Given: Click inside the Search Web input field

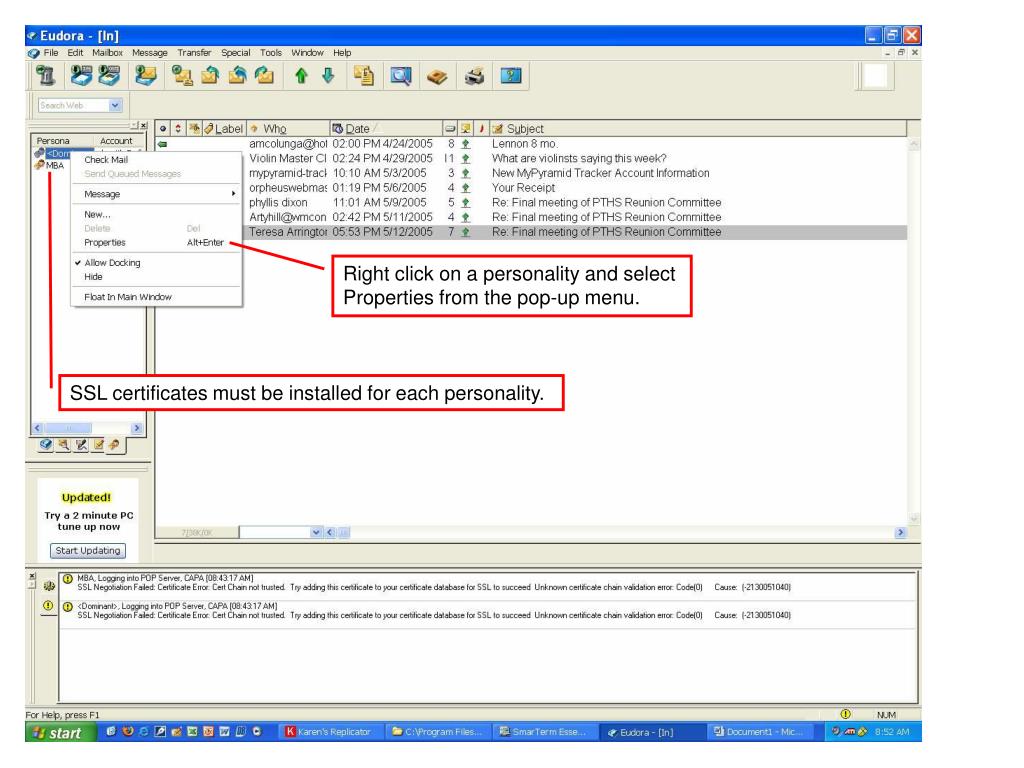Looking at the screenshot, I should [x=72, y=105].
